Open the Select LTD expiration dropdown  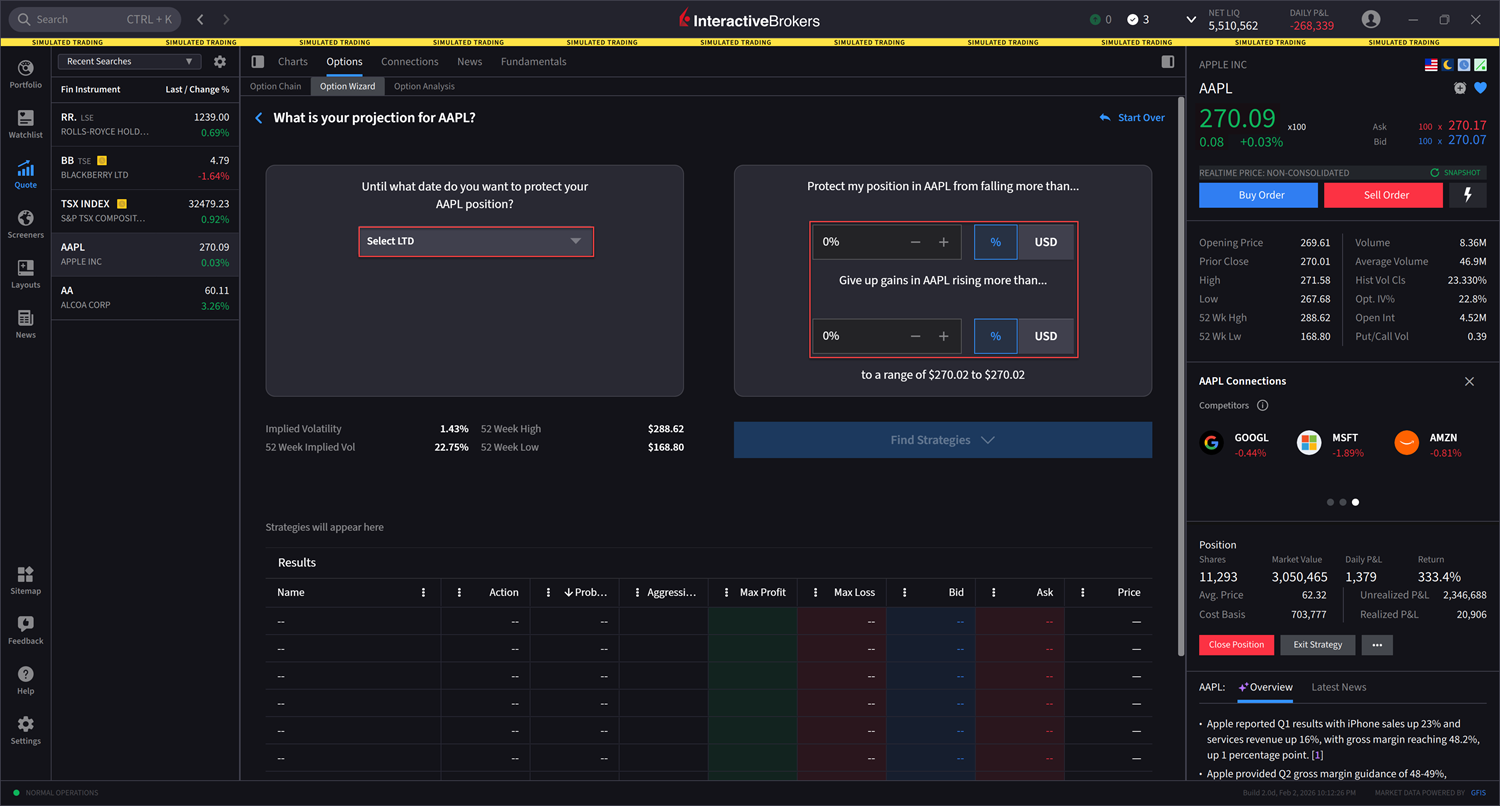click(x=476, y=241)
